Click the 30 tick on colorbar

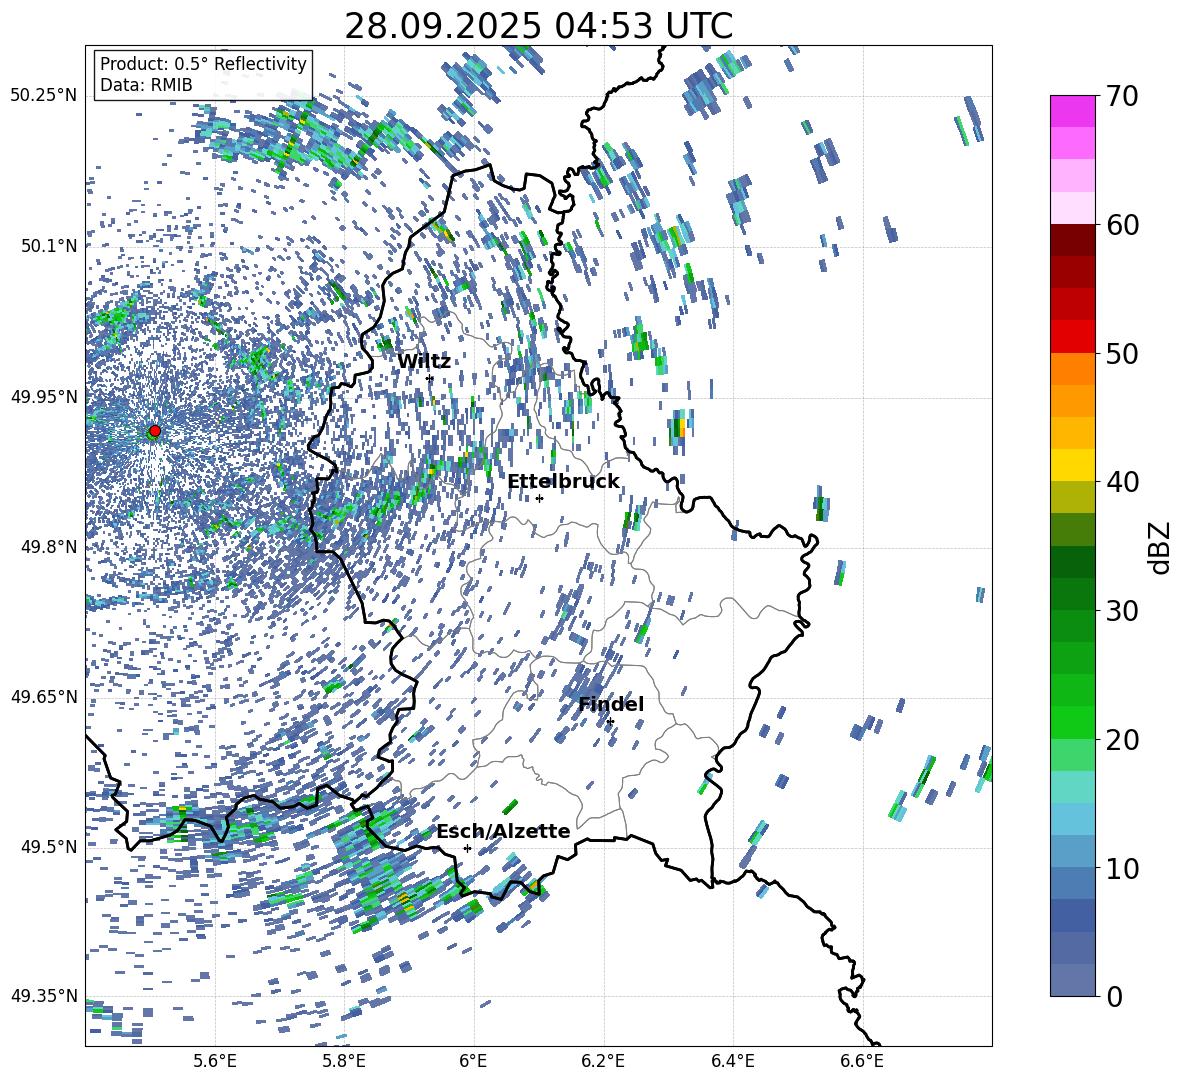coord(1121,611)
